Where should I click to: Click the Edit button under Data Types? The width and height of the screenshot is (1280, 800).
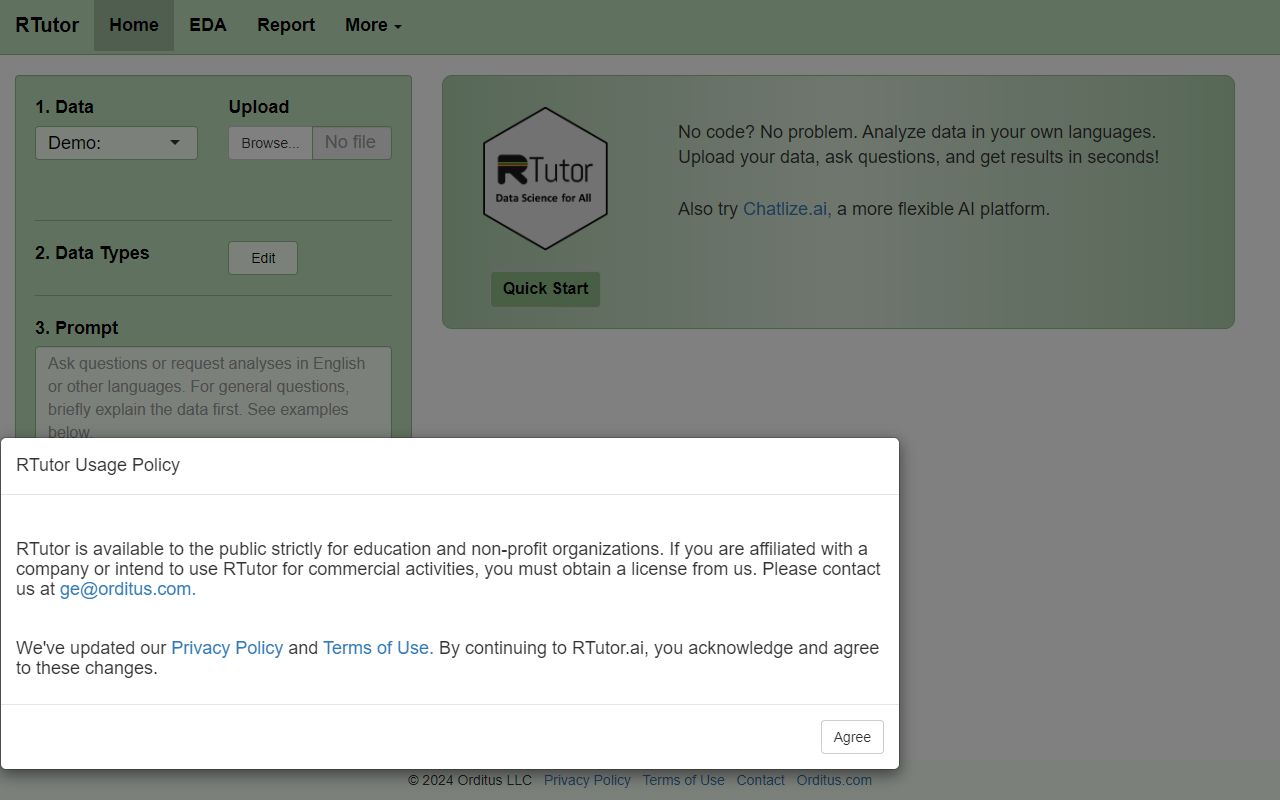tap(262, 257)
